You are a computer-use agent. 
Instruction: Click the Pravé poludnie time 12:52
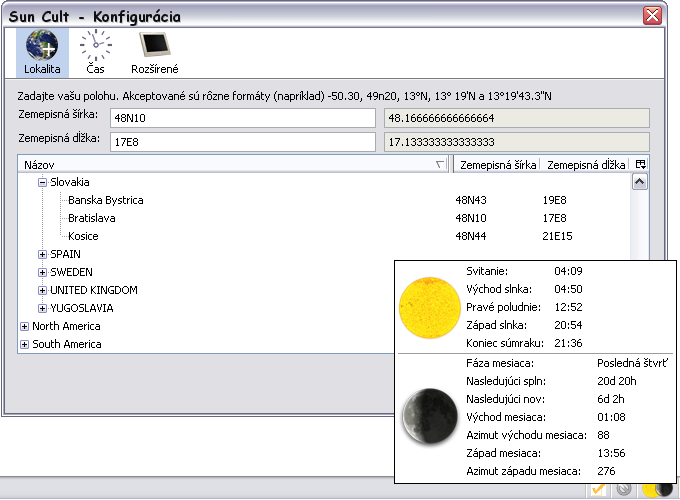pyautogui.click(x=568, y=307)
